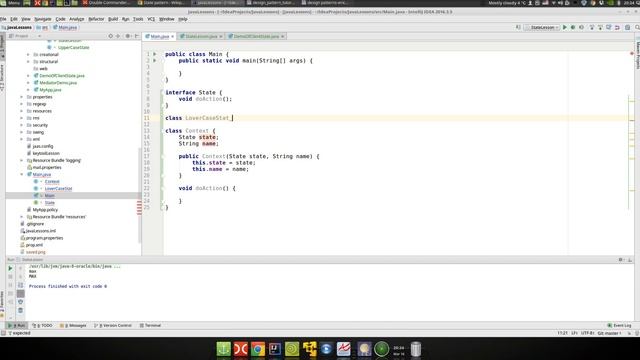Click Run panel settings gear icon

point(620,260)
